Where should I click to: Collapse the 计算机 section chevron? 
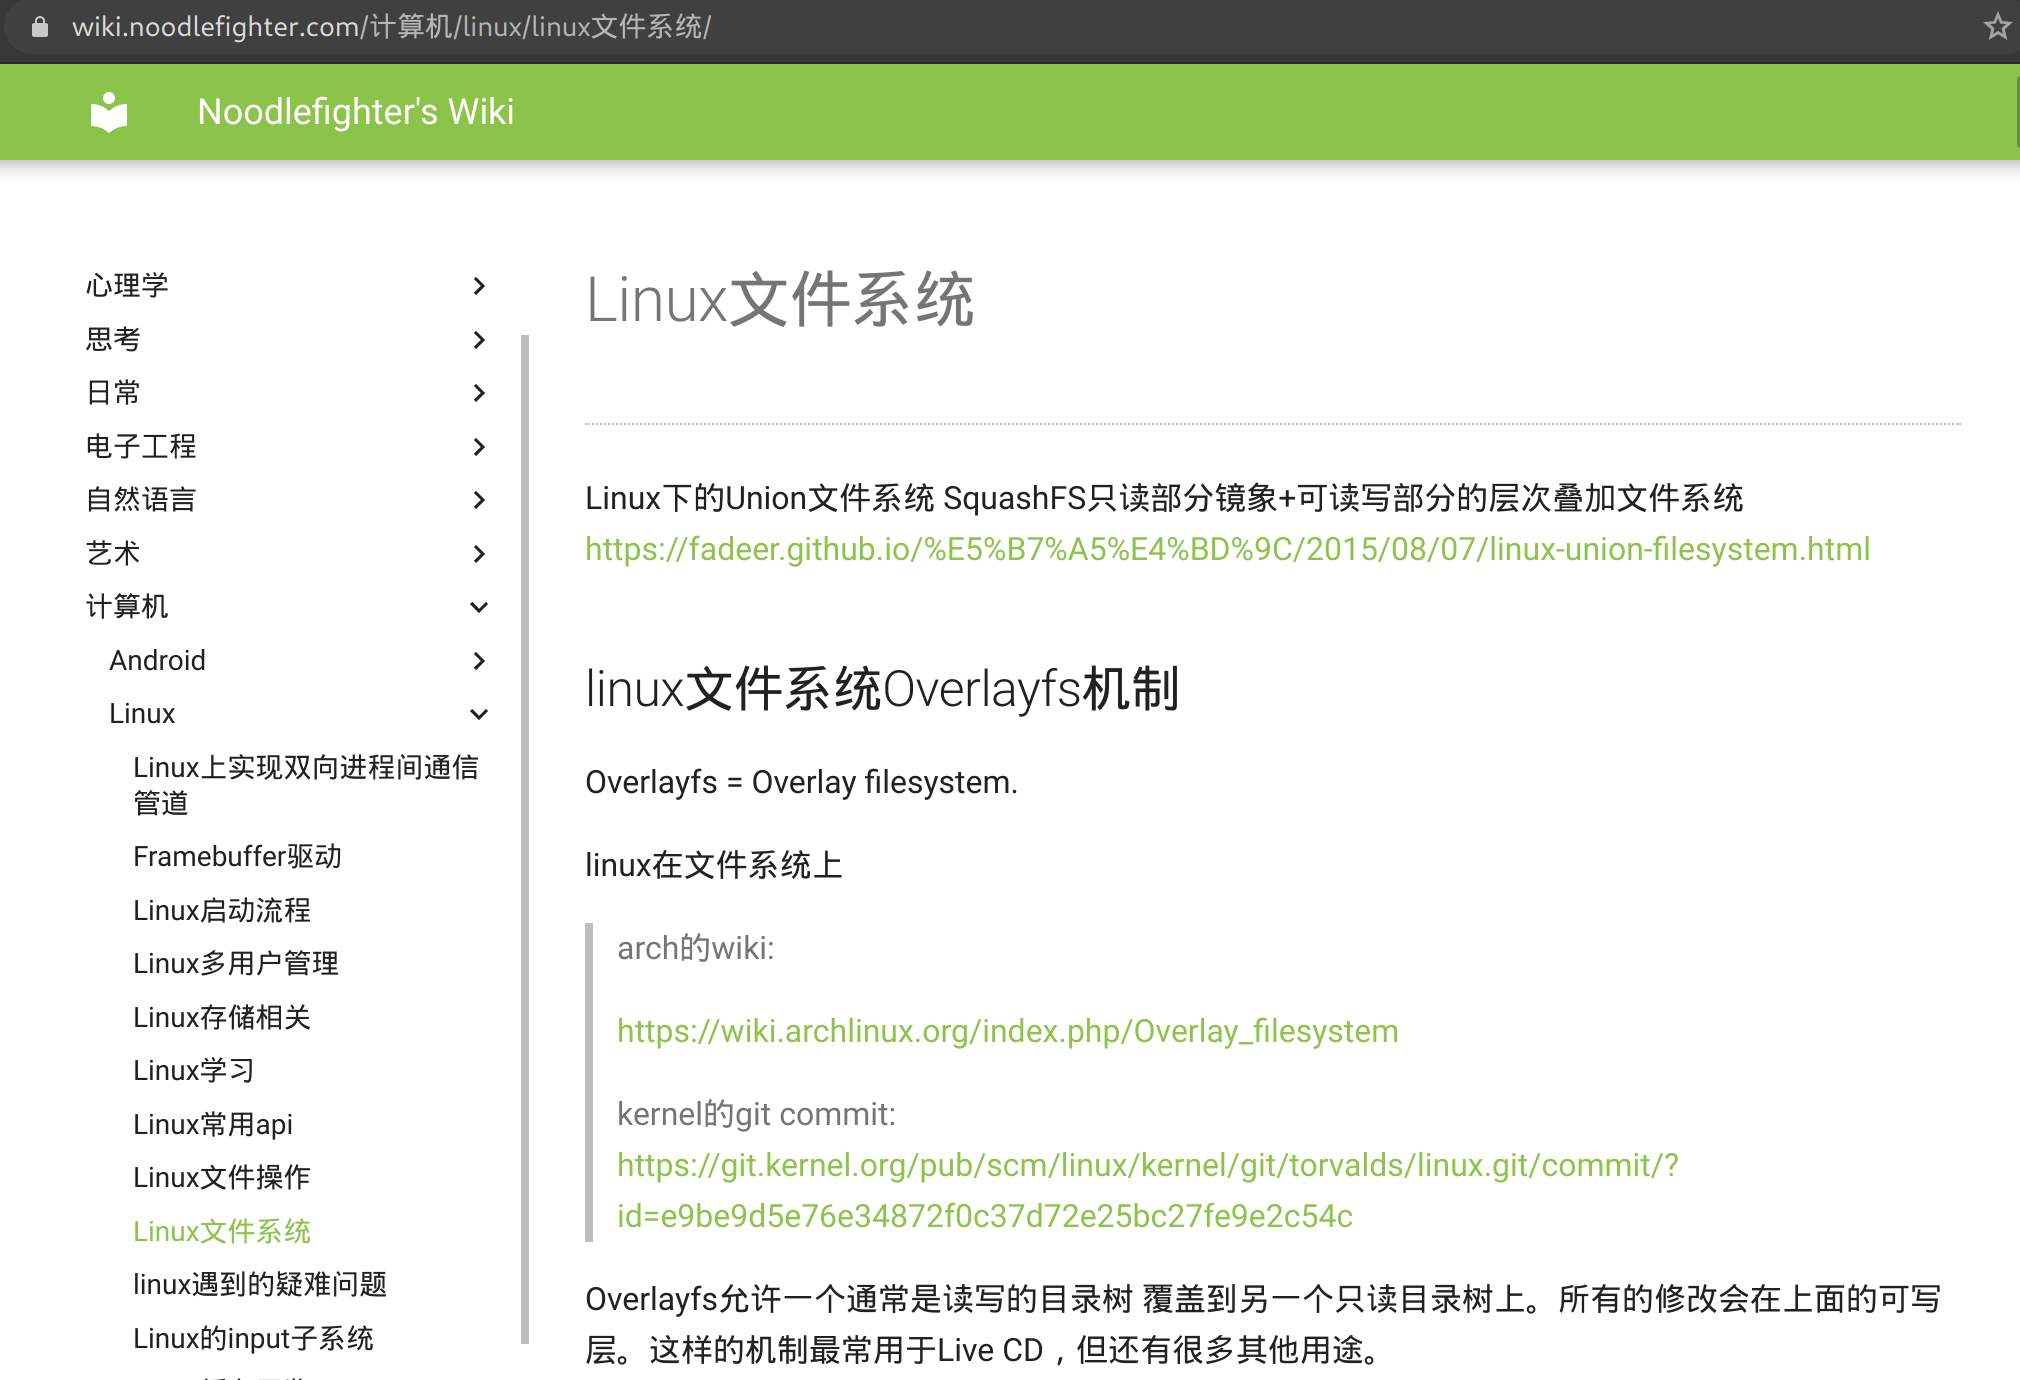click(479, 607)
